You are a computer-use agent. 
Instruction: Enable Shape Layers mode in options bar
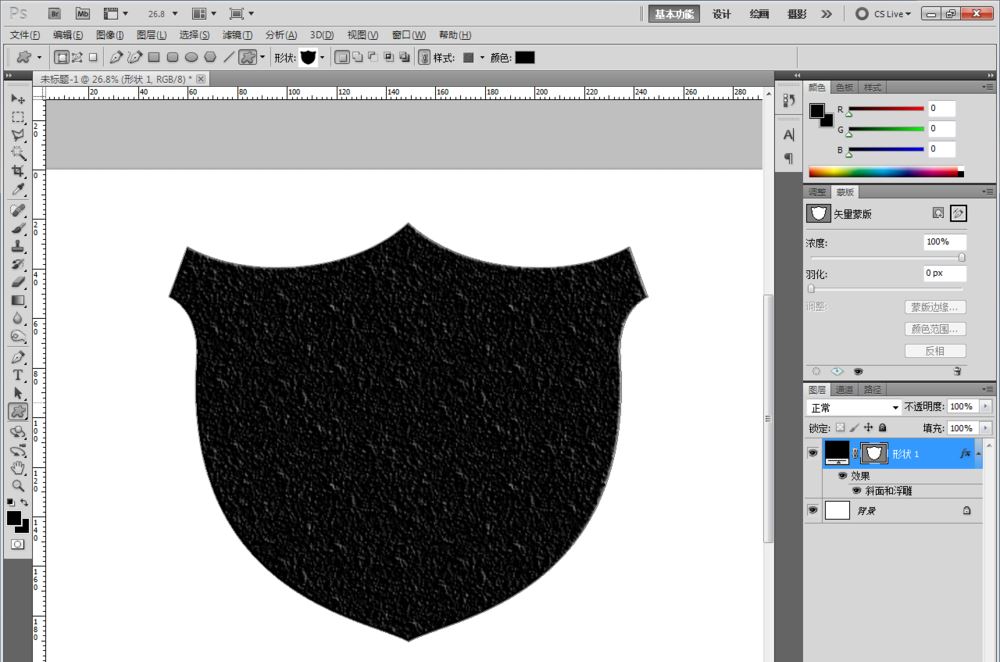point(61,57)
